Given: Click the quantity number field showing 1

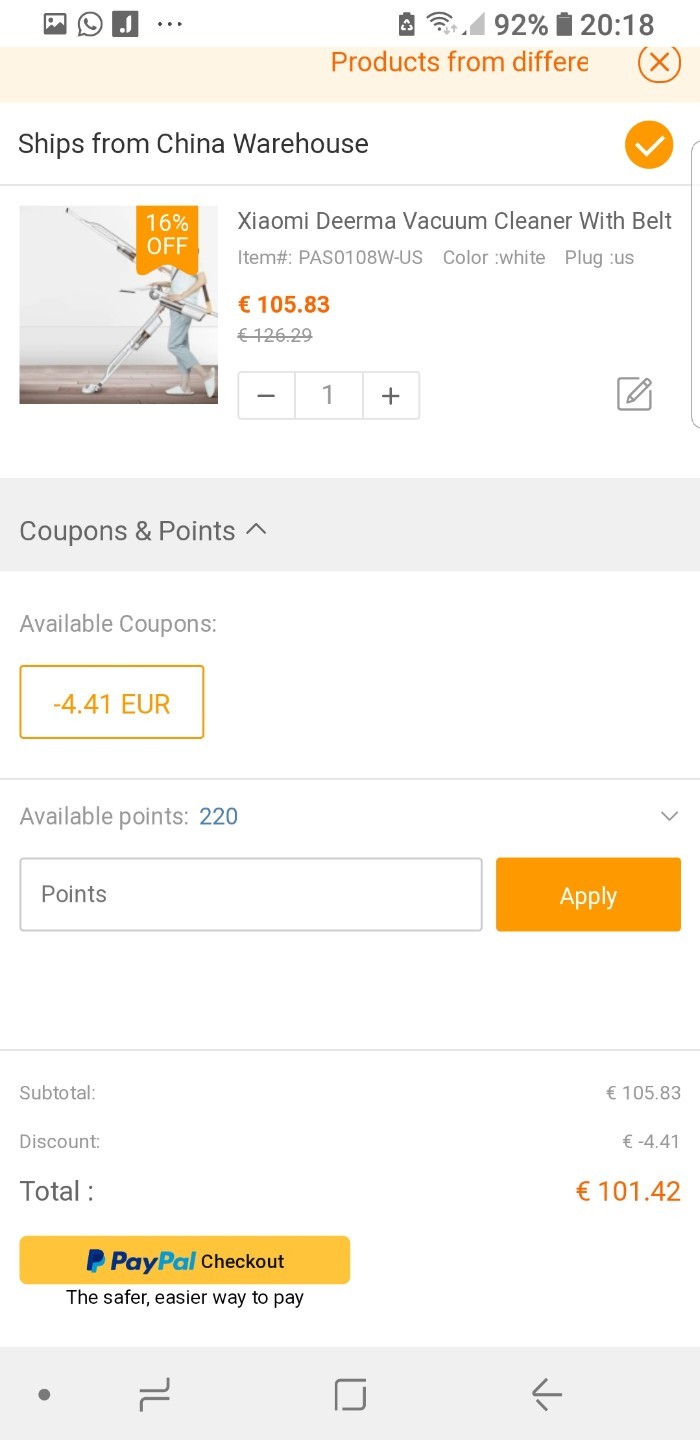Looking at the screenshot, I should (x=328, y=396).
